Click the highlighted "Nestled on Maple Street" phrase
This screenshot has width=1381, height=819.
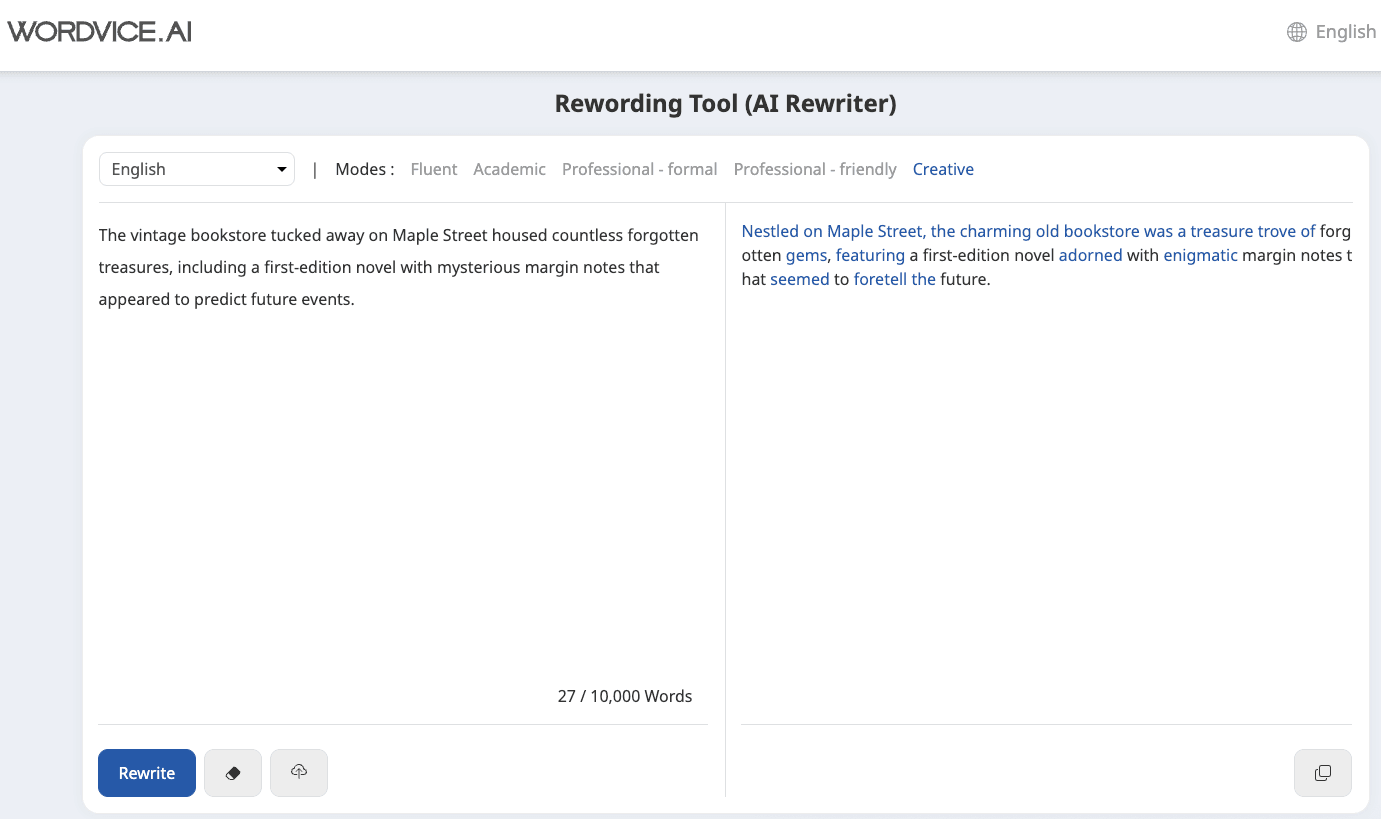[832, 231]
